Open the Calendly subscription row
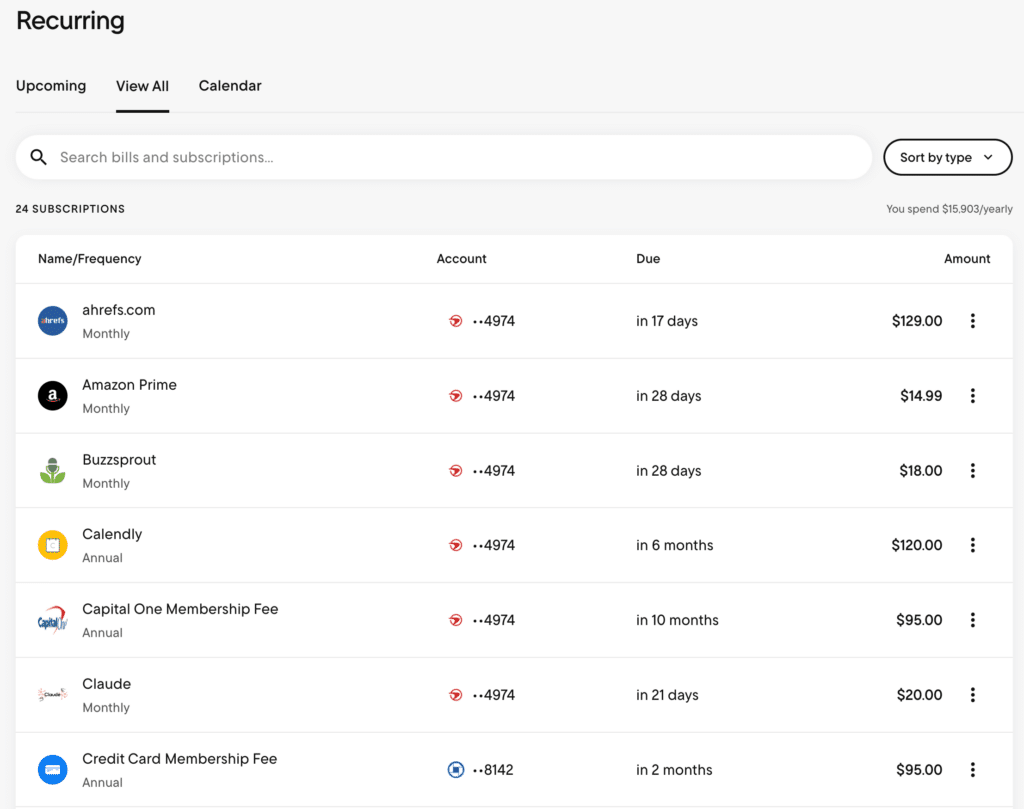The image size is (1024, 809). click(514, 545)
